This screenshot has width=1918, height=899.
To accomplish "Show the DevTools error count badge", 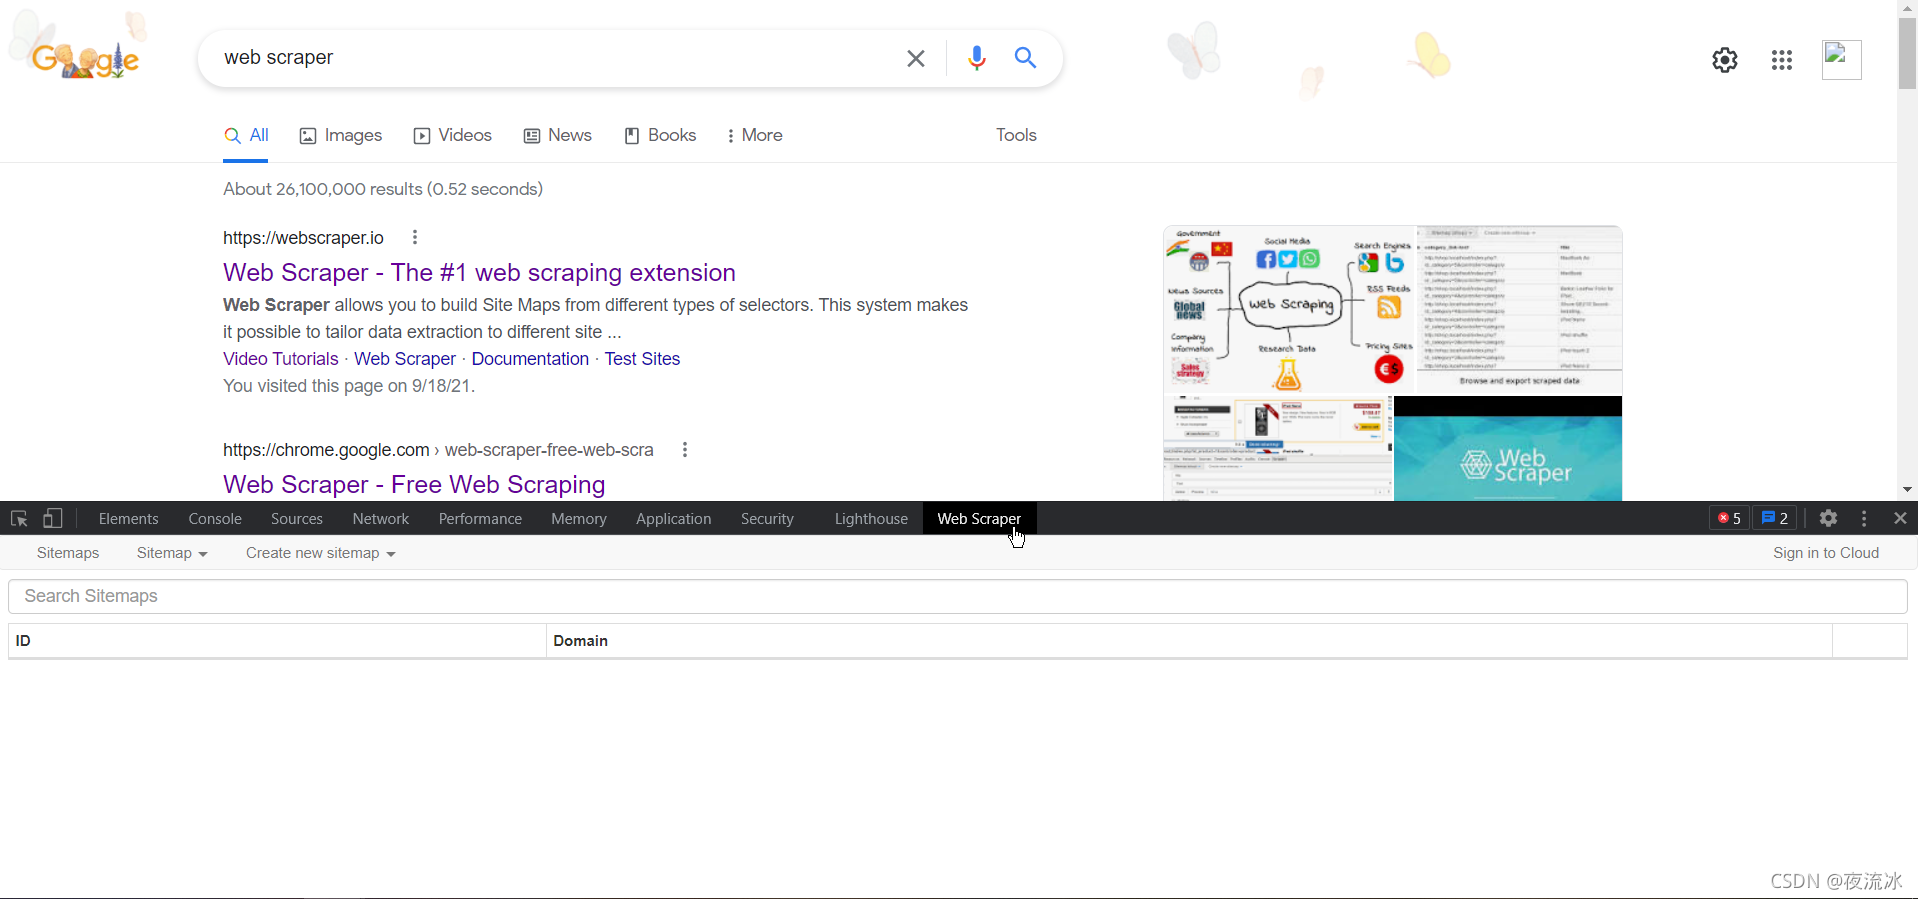I will pyautogui.click(x=1729, y=518).
